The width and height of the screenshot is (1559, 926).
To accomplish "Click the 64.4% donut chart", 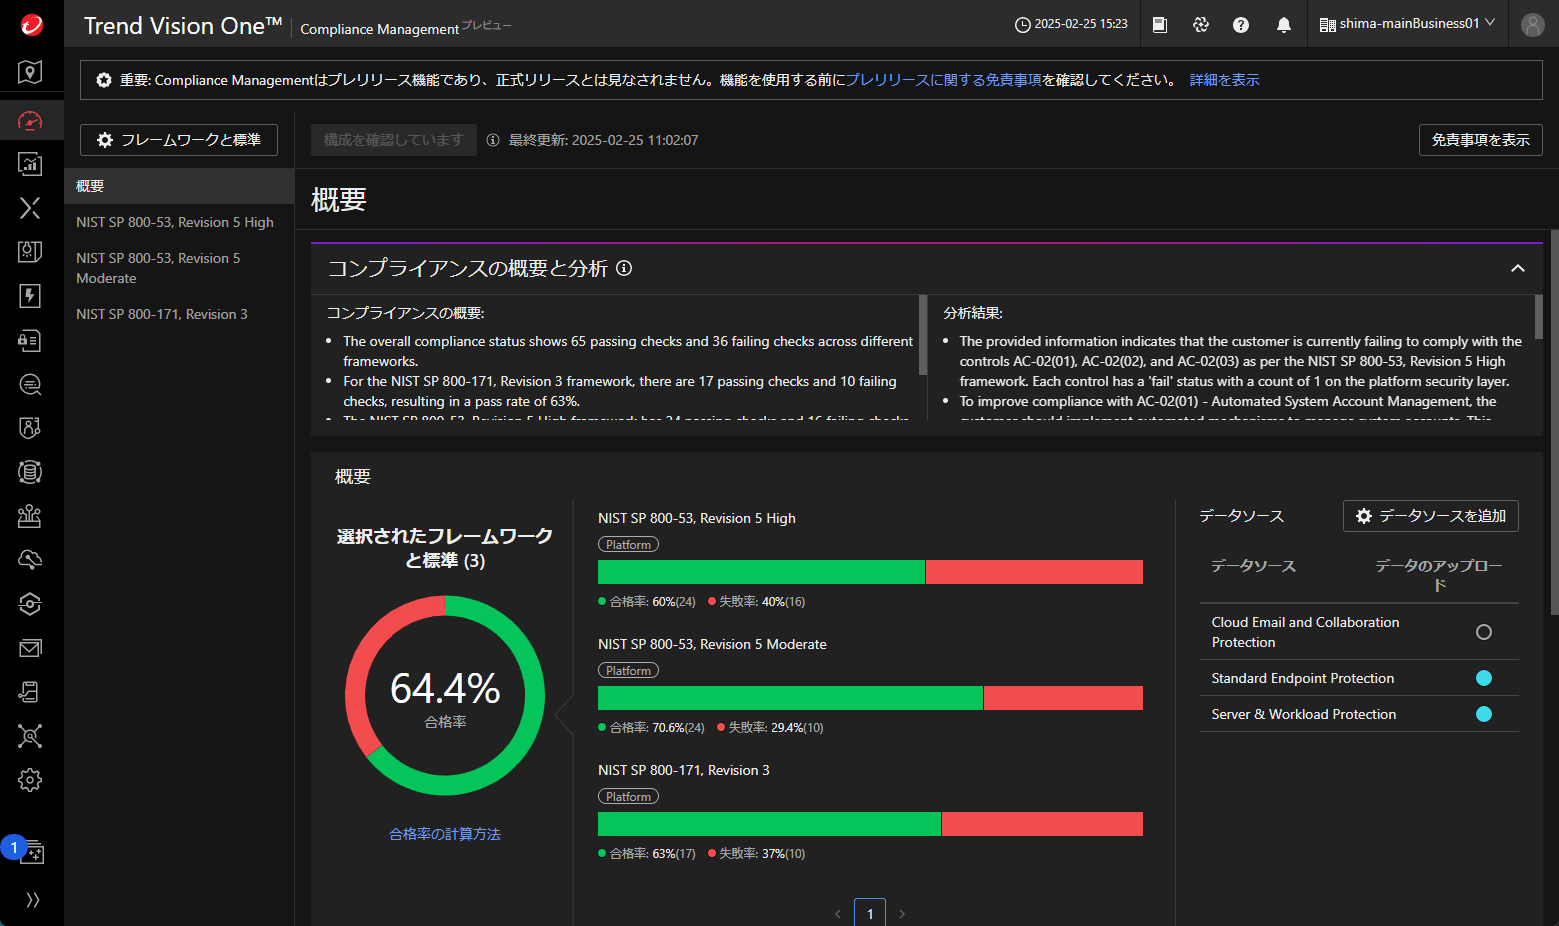I will coord(445,696).
